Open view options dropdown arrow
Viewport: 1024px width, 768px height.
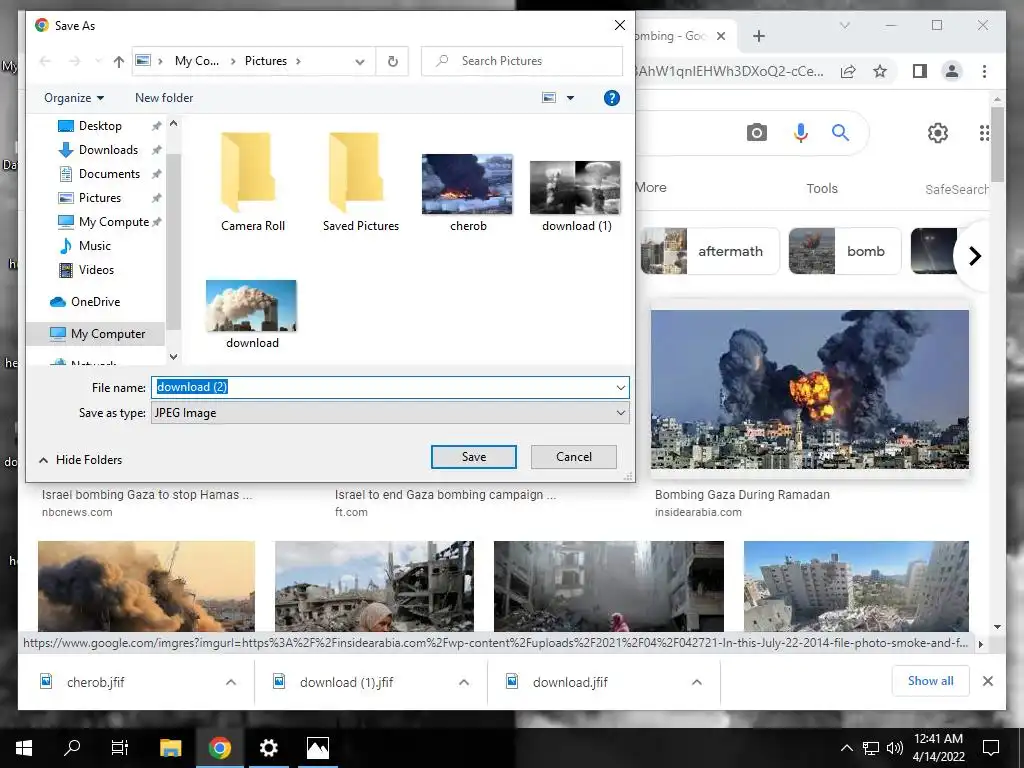pyautogui.click(x=570, y=98)
